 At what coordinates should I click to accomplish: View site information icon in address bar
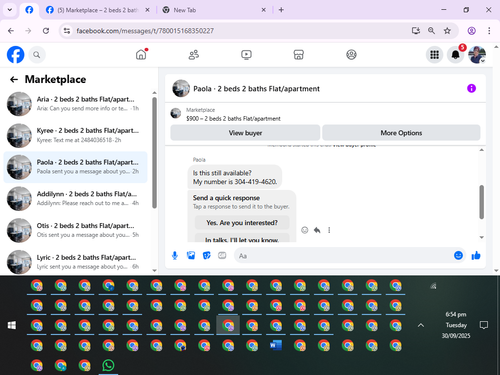point(67,31)
